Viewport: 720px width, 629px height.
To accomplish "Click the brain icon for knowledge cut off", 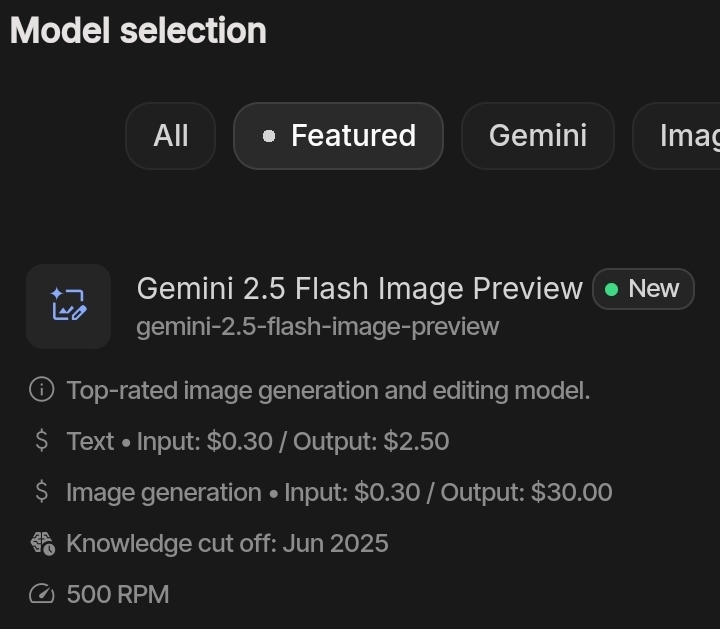I will click(x=41, y=543).
